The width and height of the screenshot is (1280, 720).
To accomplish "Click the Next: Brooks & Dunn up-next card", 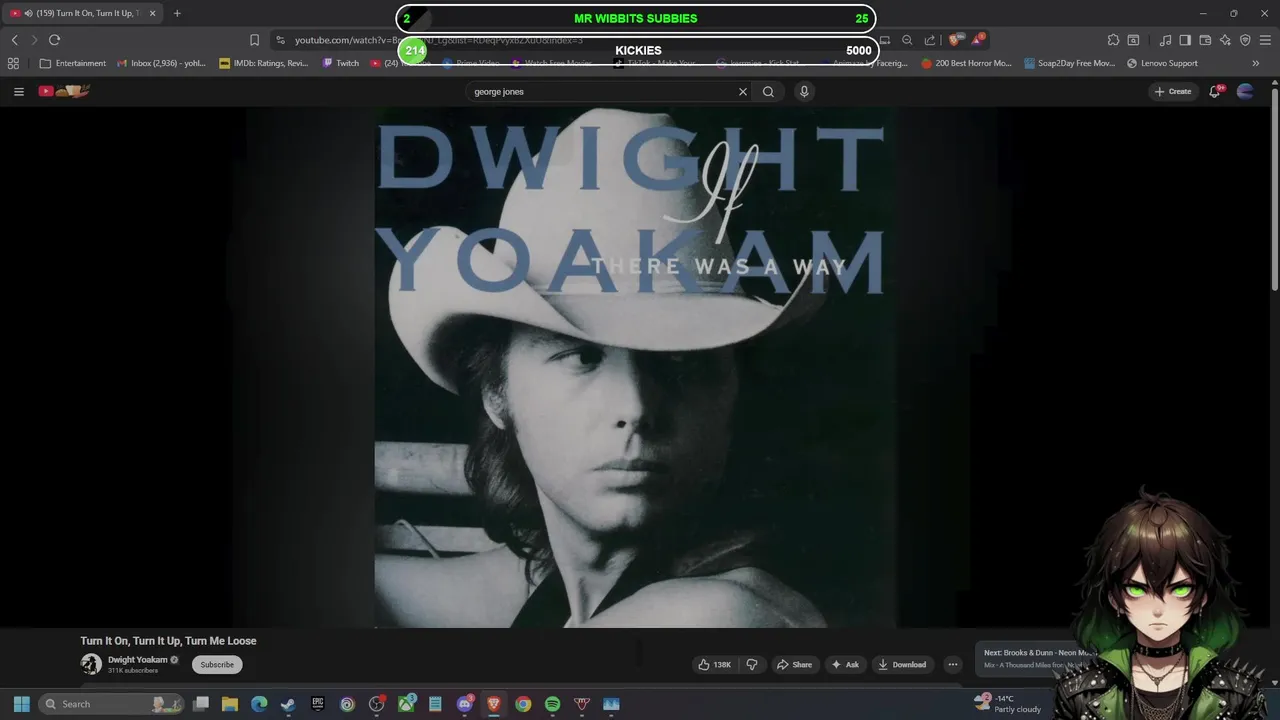I will pos(1040,659).
